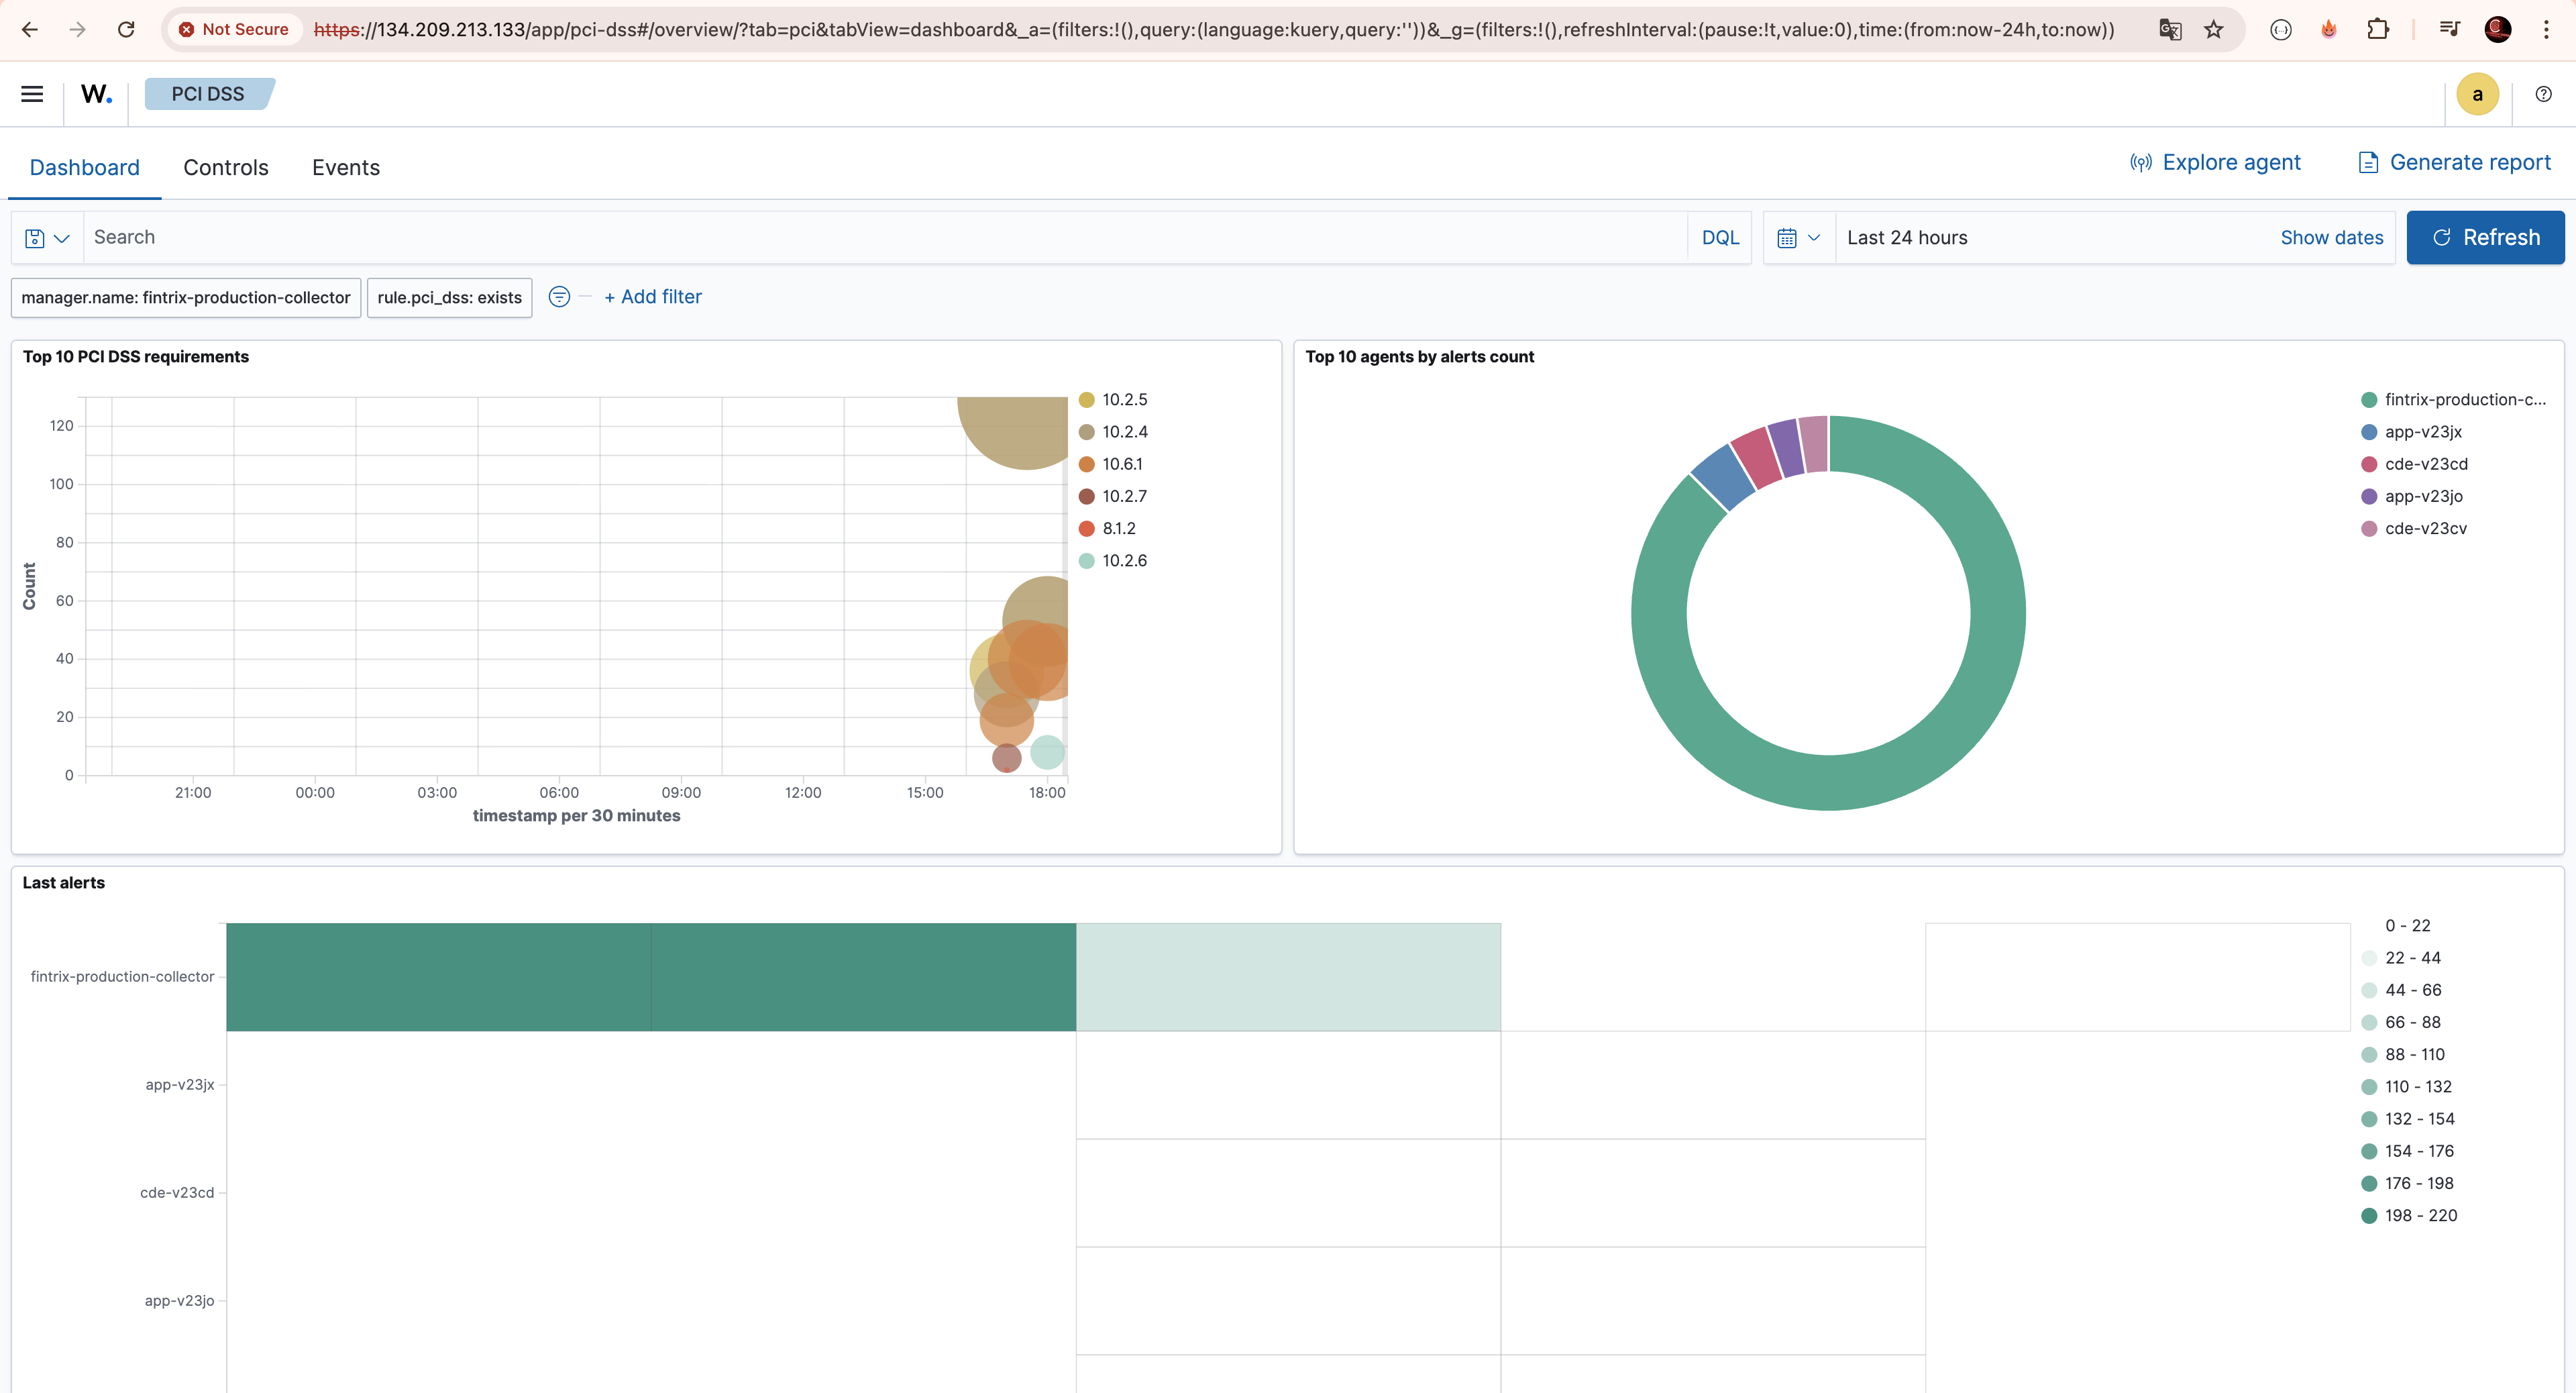2576x1393 pixels.
Task: Click Generate report
Action: [2455, 162]
